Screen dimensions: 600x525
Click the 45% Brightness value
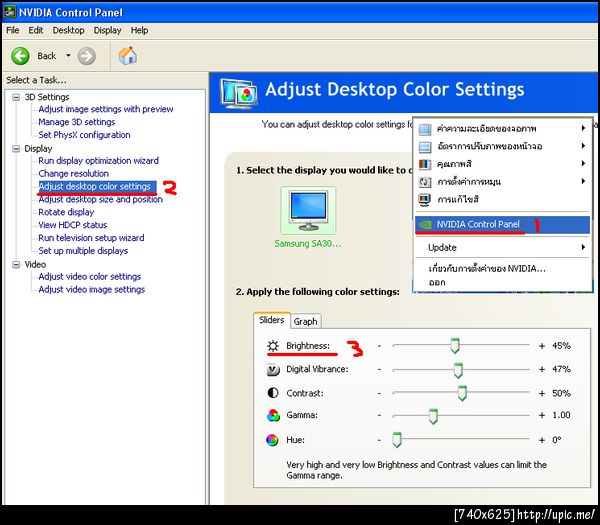(561, 346)
